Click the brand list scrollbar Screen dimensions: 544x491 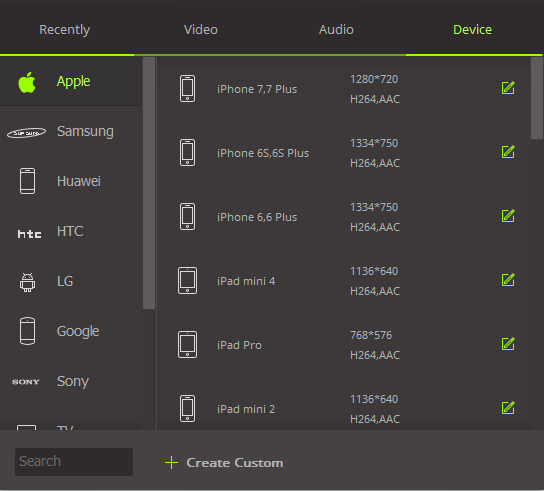[149, 183]
